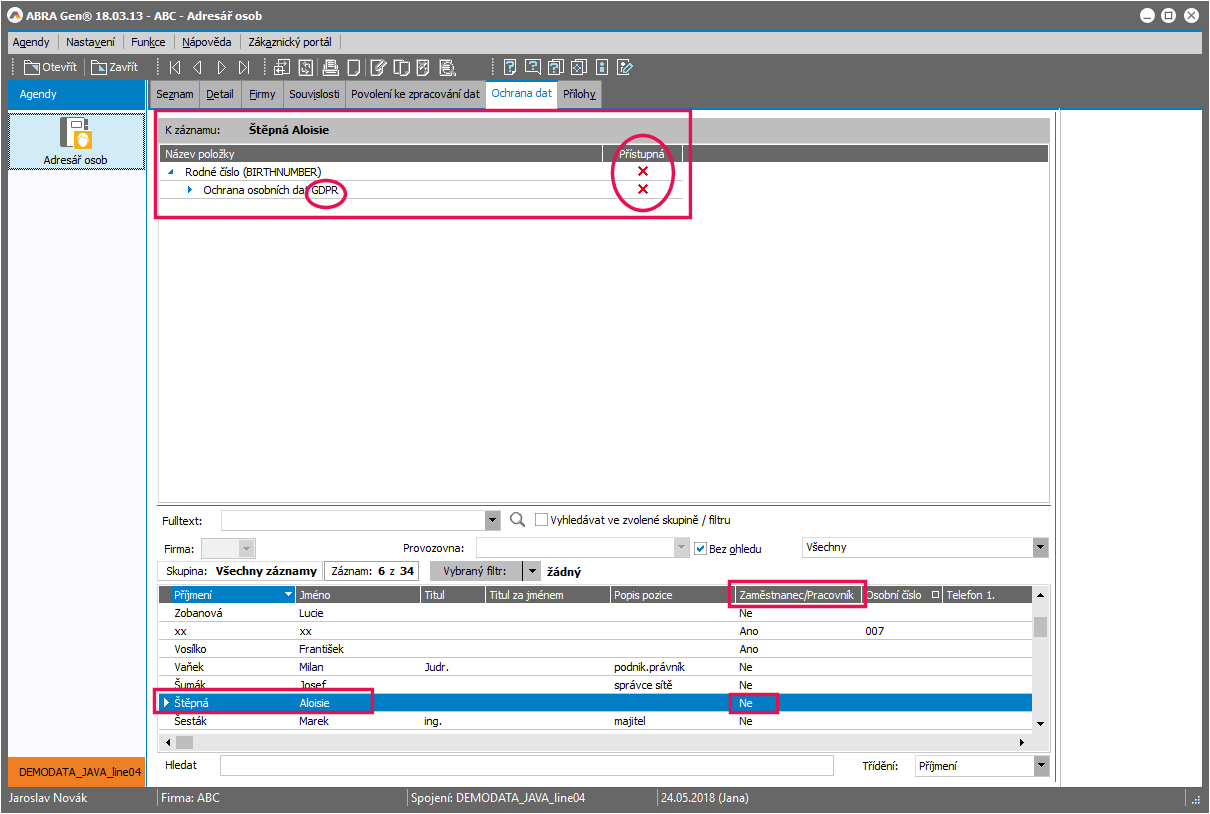Uncheck the 'Bez ohledu' checkbox

[x=701, y=548]
